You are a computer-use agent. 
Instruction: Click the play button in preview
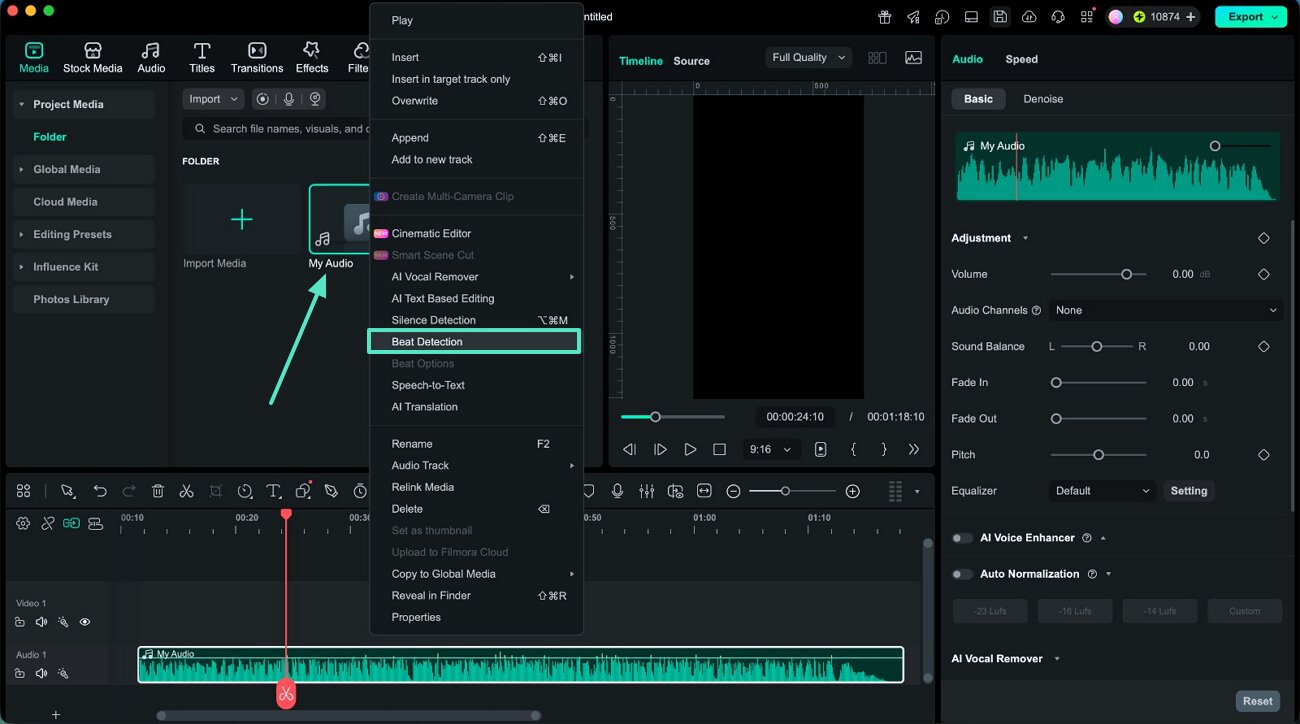tap(690, 450)
